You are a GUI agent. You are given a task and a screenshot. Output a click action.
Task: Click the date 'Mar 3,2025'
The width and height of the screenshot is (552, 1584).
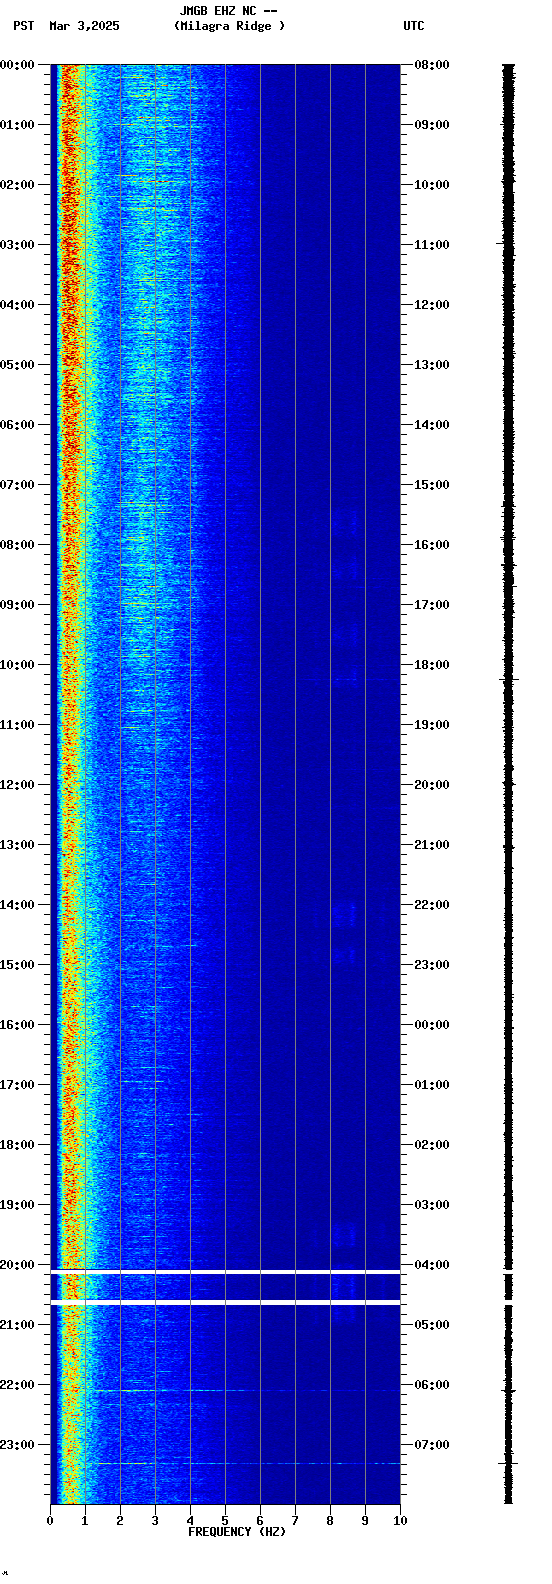(84, 26)
